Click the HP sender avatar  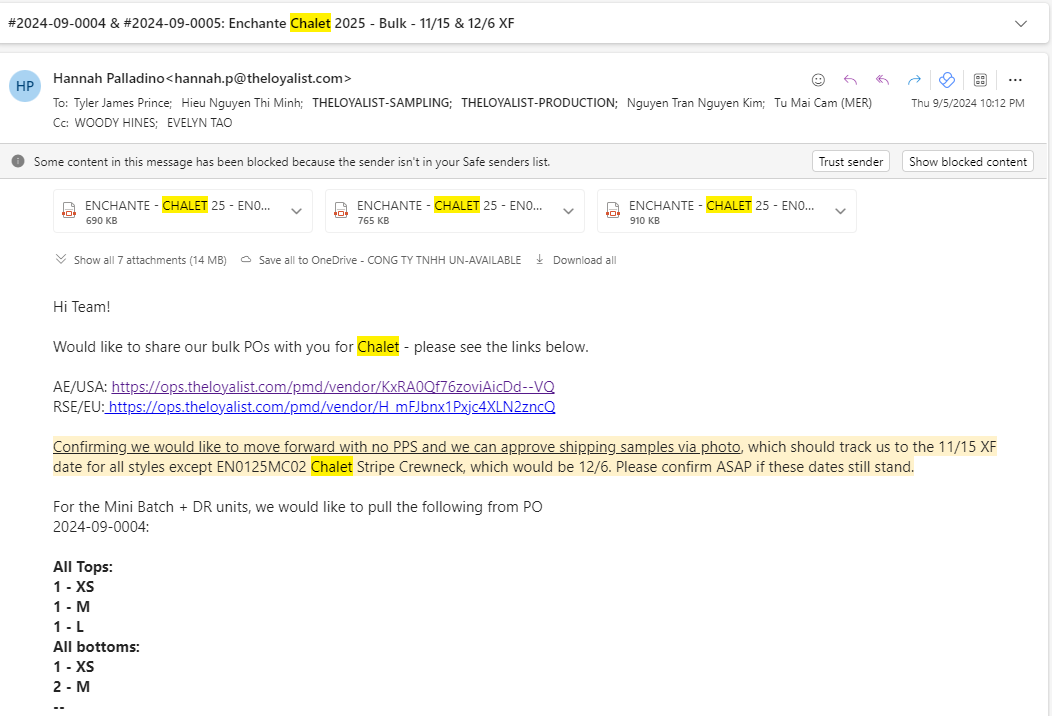click(25, 86)
